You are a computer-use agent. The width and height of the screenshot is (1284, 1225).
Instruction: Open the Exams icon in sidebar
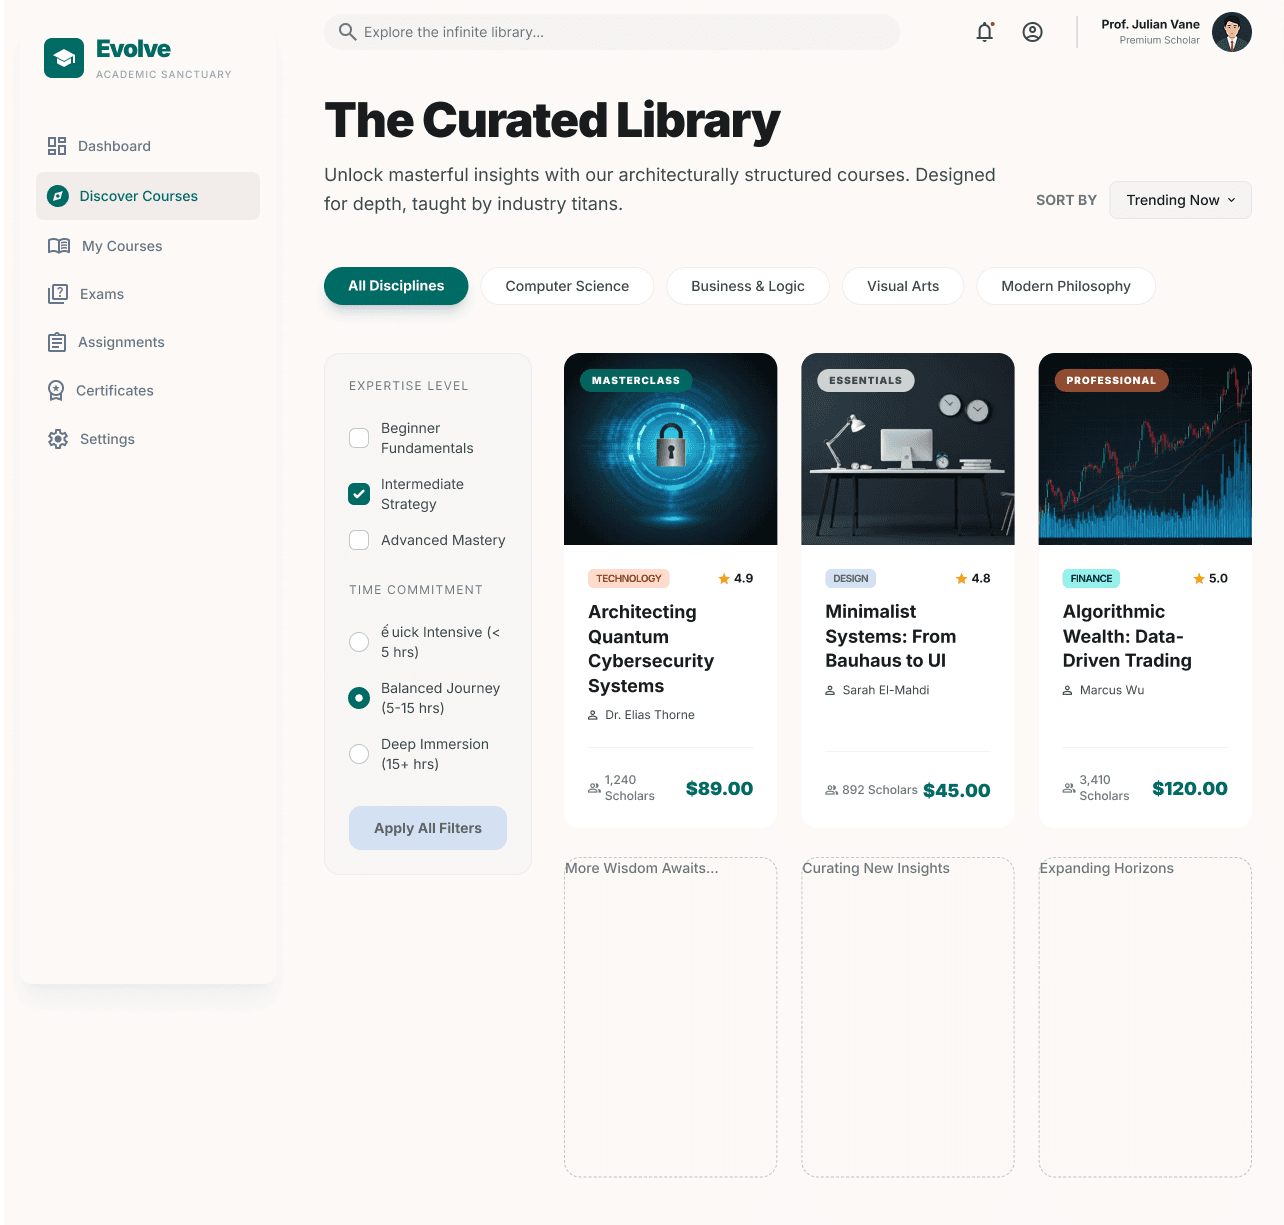pyautogui.click(x=58, y=294)
